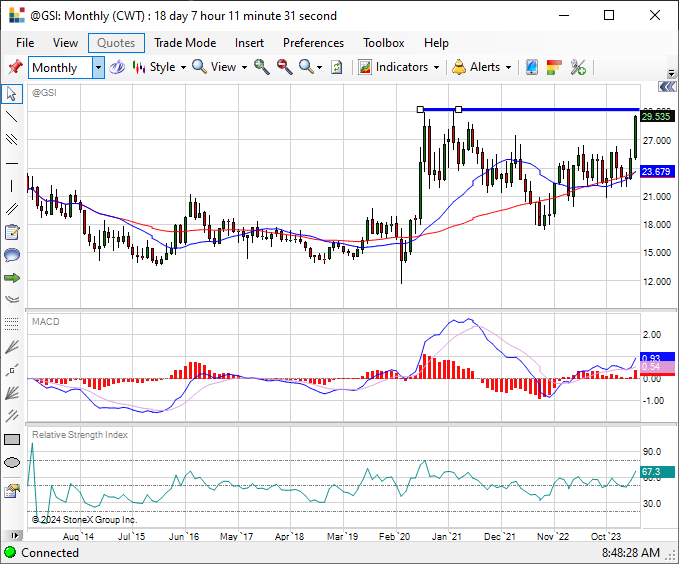The width and height of the screenshot is (679, 564).
Task: Click the Feb '20 date axis label
Action: coord(394,537)
